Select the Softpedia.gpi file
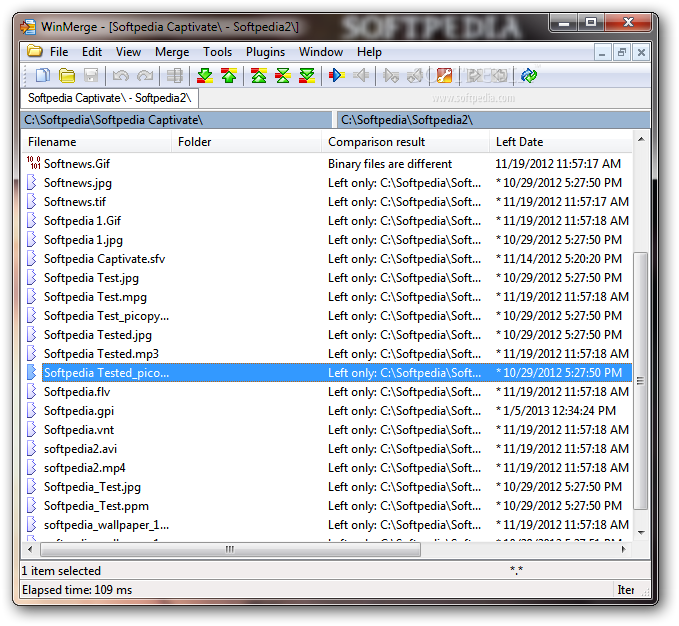 (79, 411)
